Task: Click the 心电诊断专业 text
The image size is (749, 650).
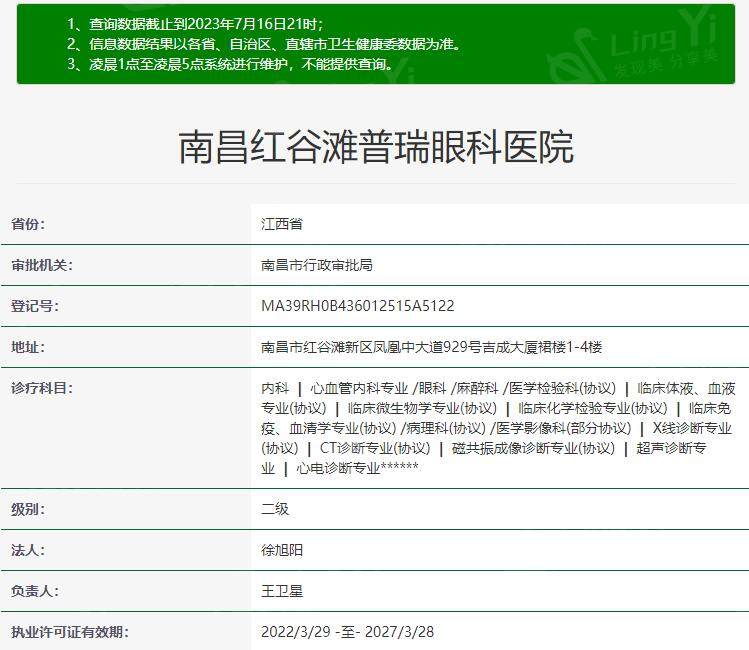Action: pyautogui.click(x=338, y=469)
